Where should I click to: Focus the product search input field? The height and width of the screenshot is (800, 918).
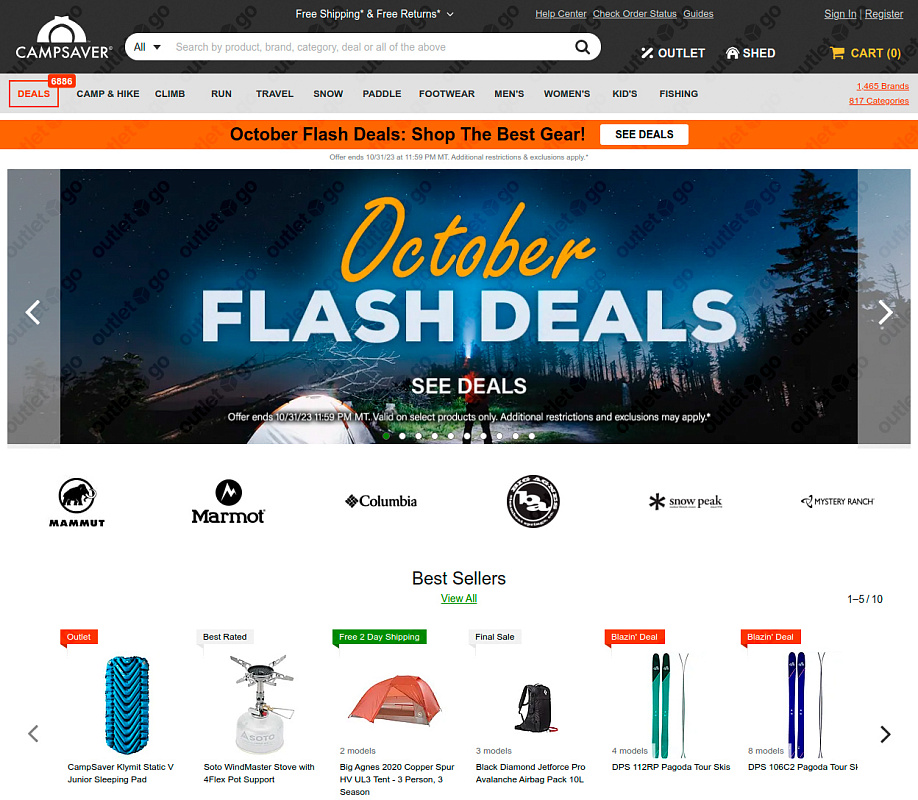pyautogui.click(x=372, y=47)
